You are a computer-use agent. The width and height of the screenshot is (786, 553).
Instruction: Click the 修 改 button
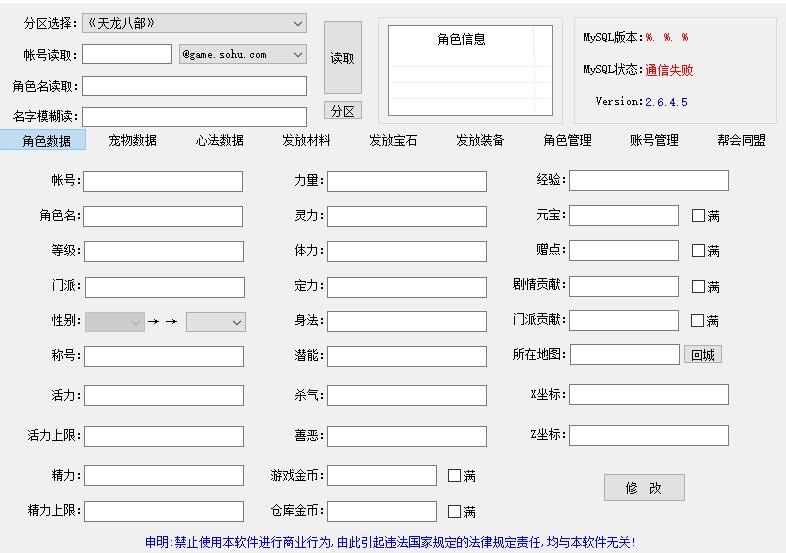coord(644,487)
